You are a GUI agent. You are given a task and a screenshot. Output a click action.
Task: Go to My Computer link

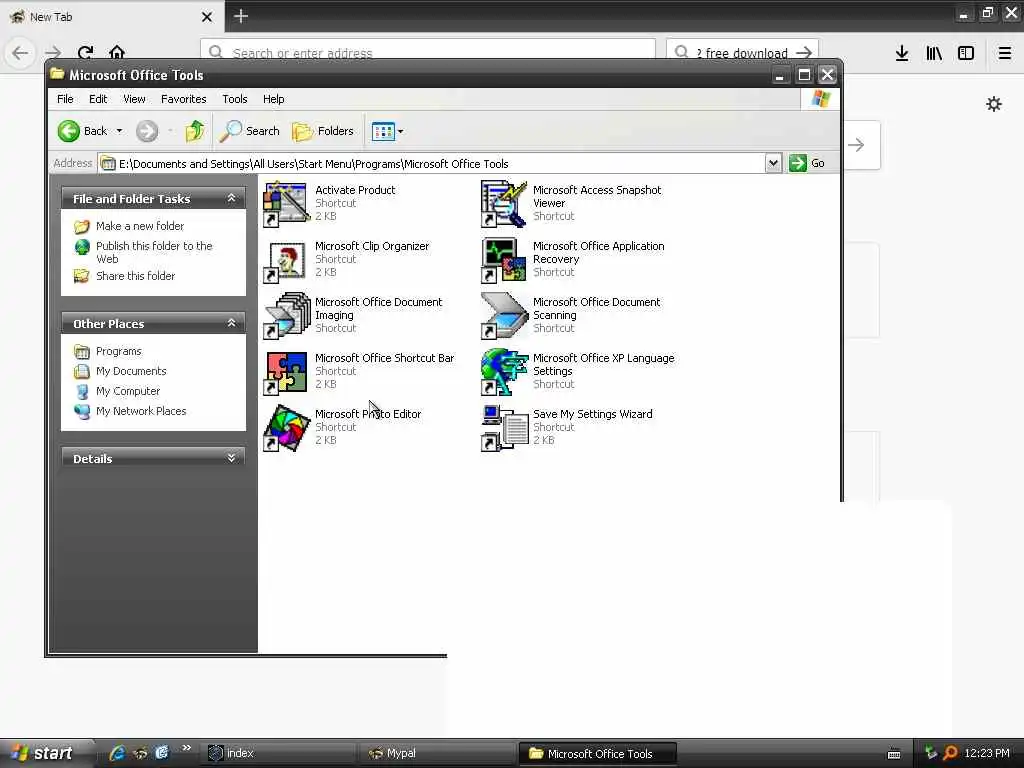click(128, 391)
